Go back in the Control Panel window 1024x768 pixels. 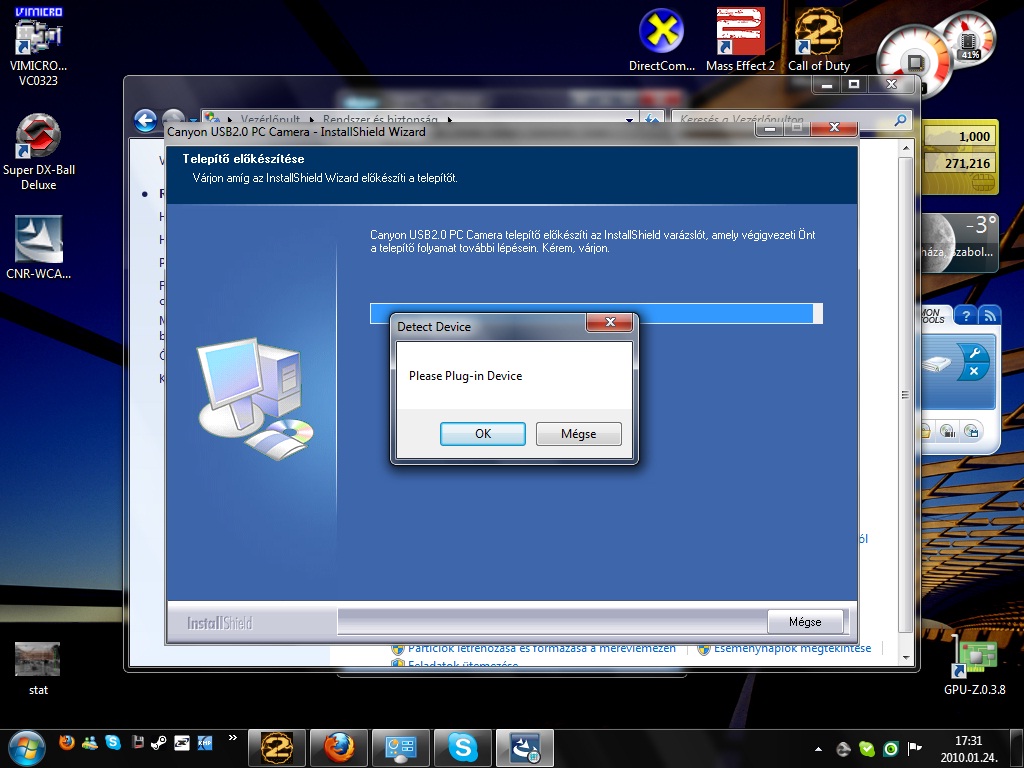145,120
